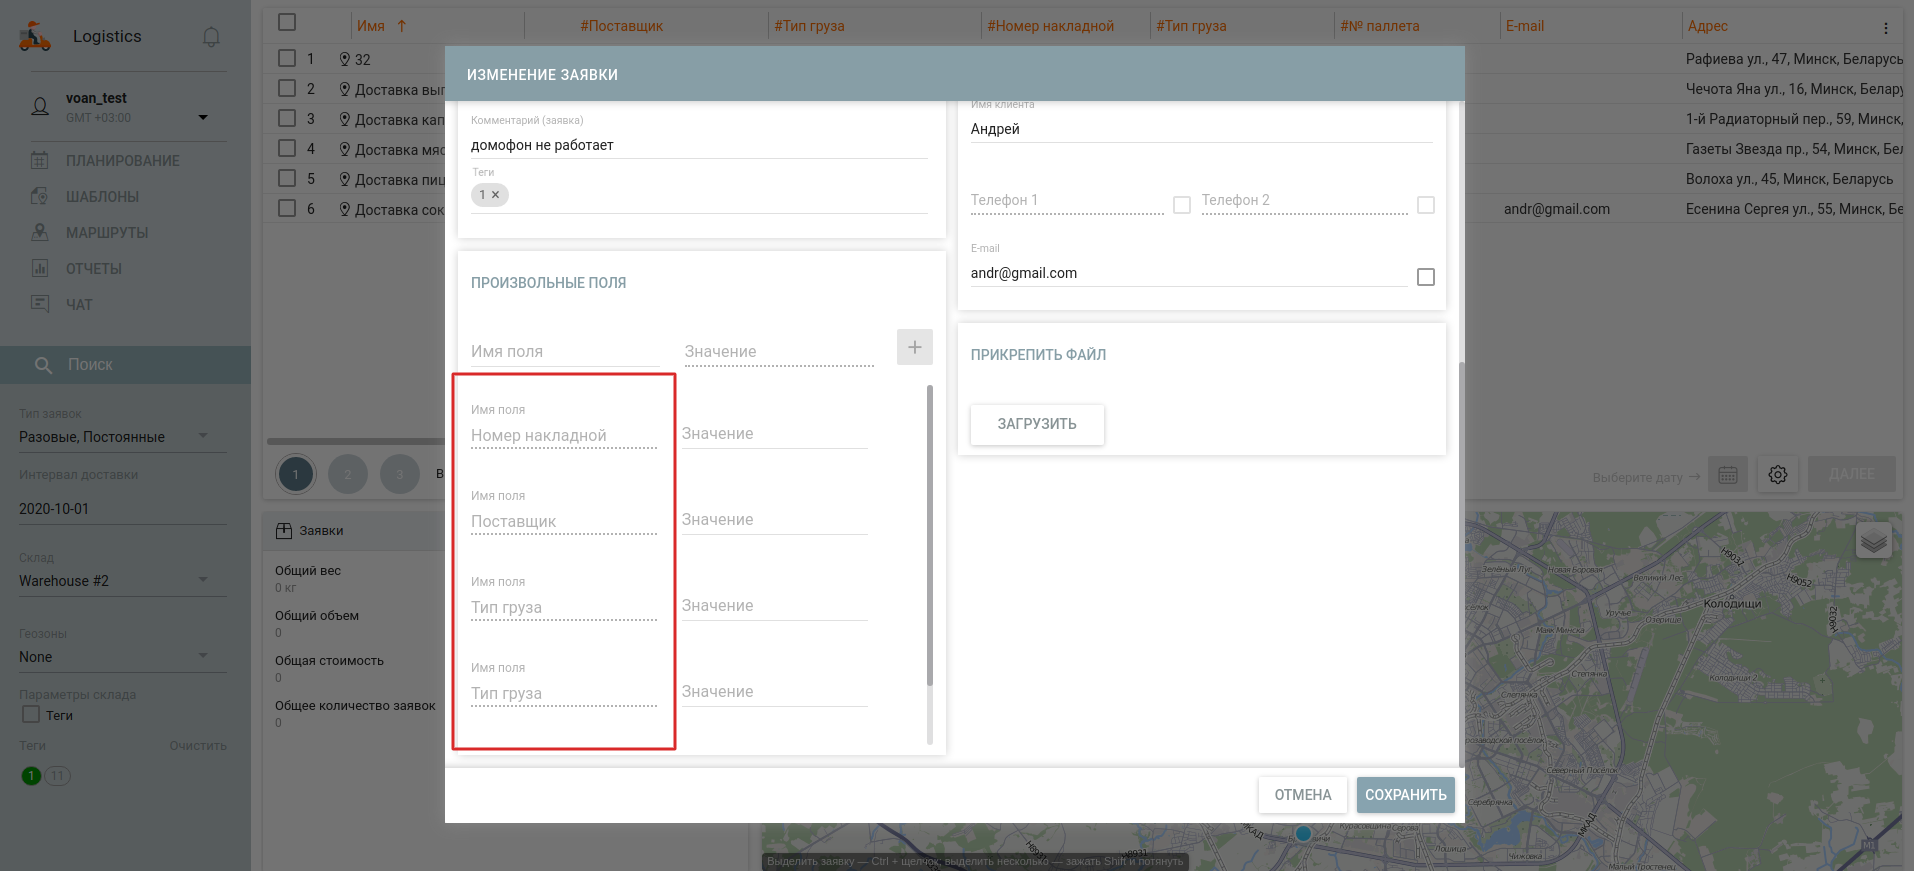
Task: Enable the Теги checkbox in sidebar
Action: 31,715
